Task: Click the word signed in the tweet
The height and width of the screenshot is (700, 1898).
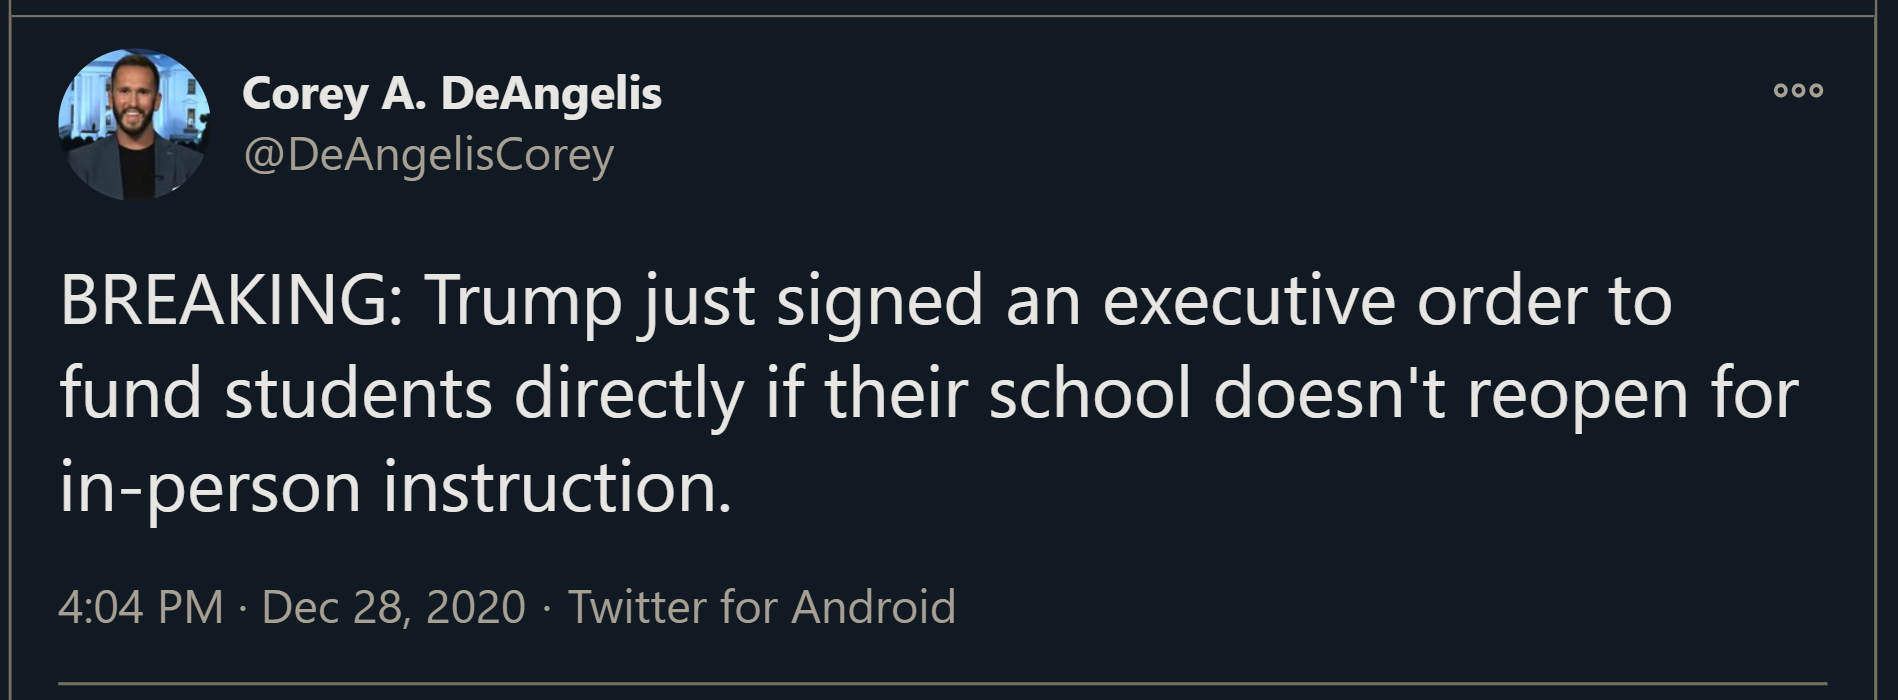Action: (880, 302)
